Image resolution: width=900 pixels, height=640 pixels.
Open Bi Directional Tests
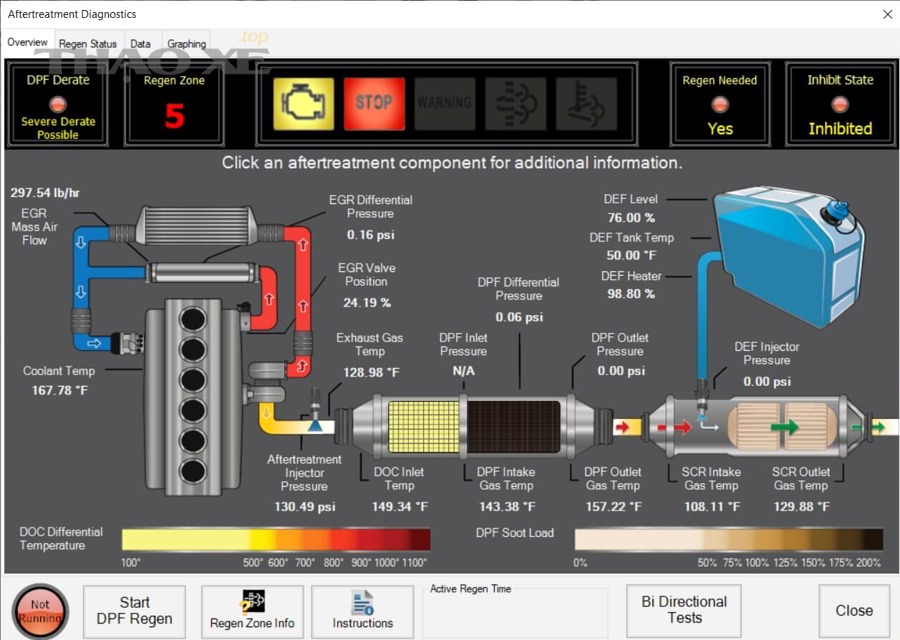pyautogui.click(x=684, y=610)
